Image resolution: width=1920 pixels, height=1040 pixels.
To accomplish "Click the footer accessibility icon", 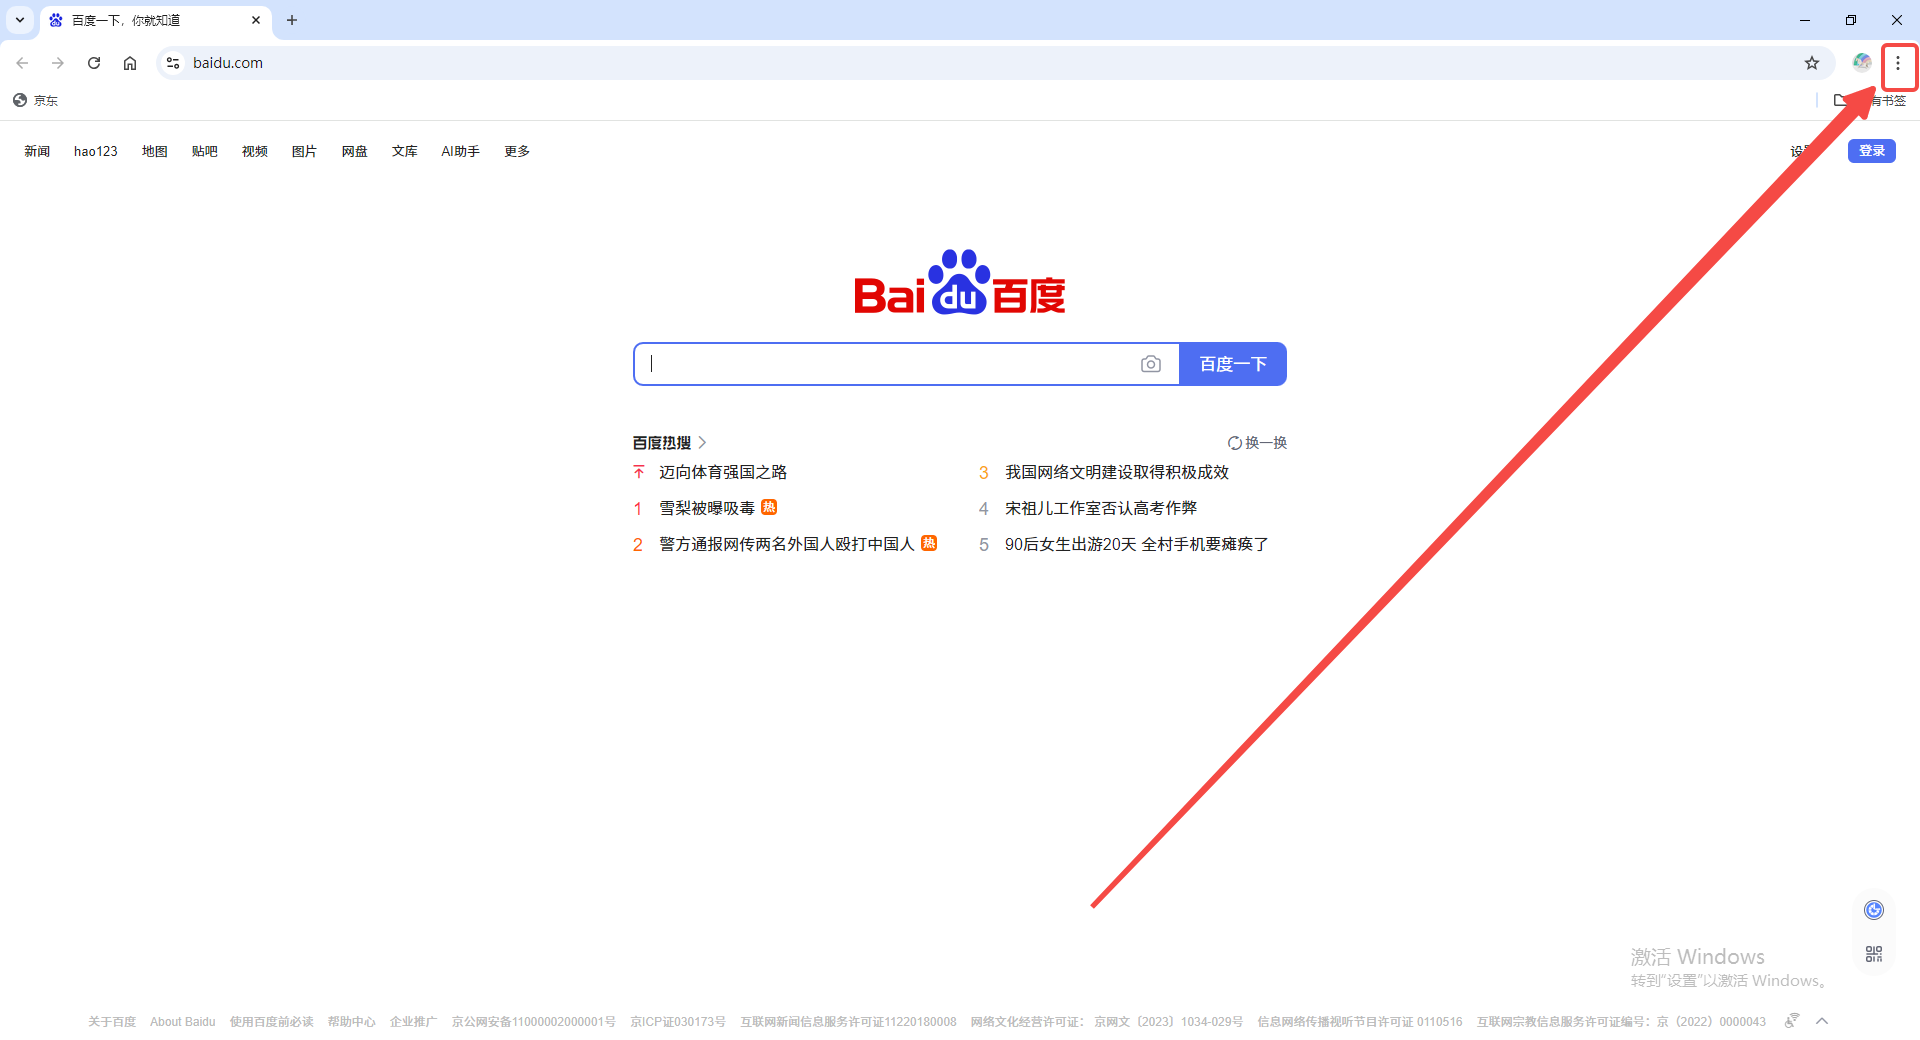I will click(x=1792, y=1021).
